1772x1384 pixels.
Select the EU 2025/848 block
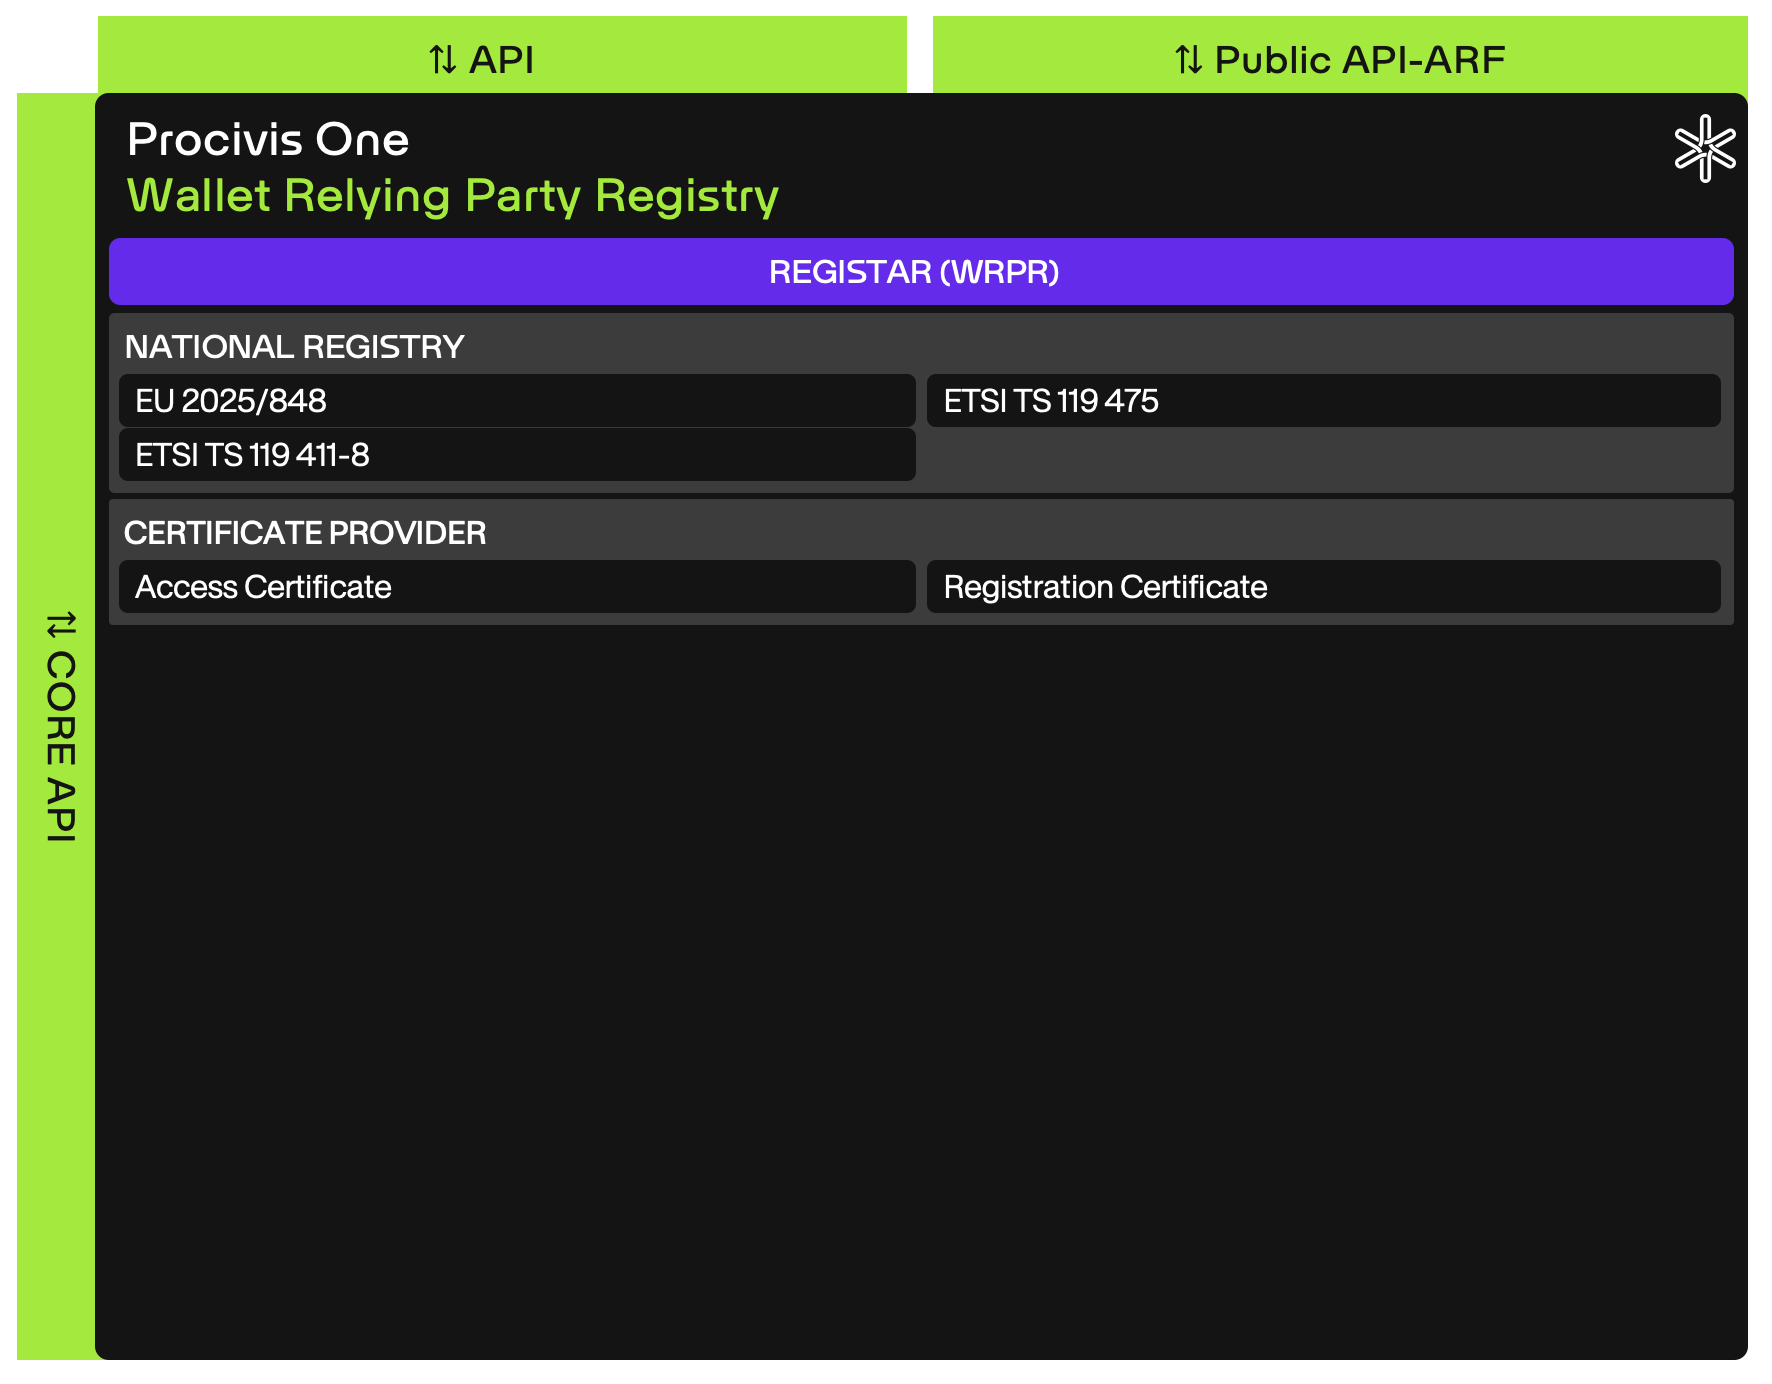[516, 401]
